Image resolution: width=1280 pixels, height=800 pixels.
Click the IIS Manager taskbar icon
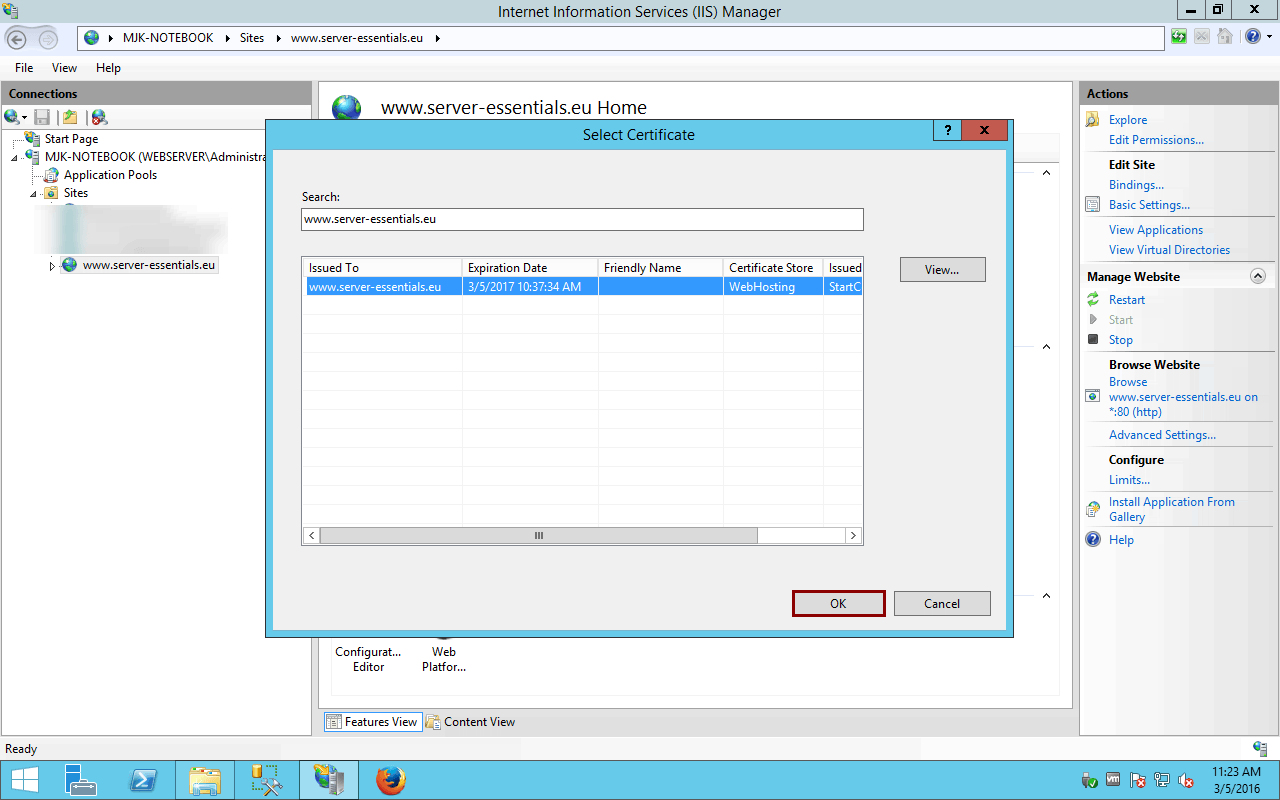pos(329,780)
